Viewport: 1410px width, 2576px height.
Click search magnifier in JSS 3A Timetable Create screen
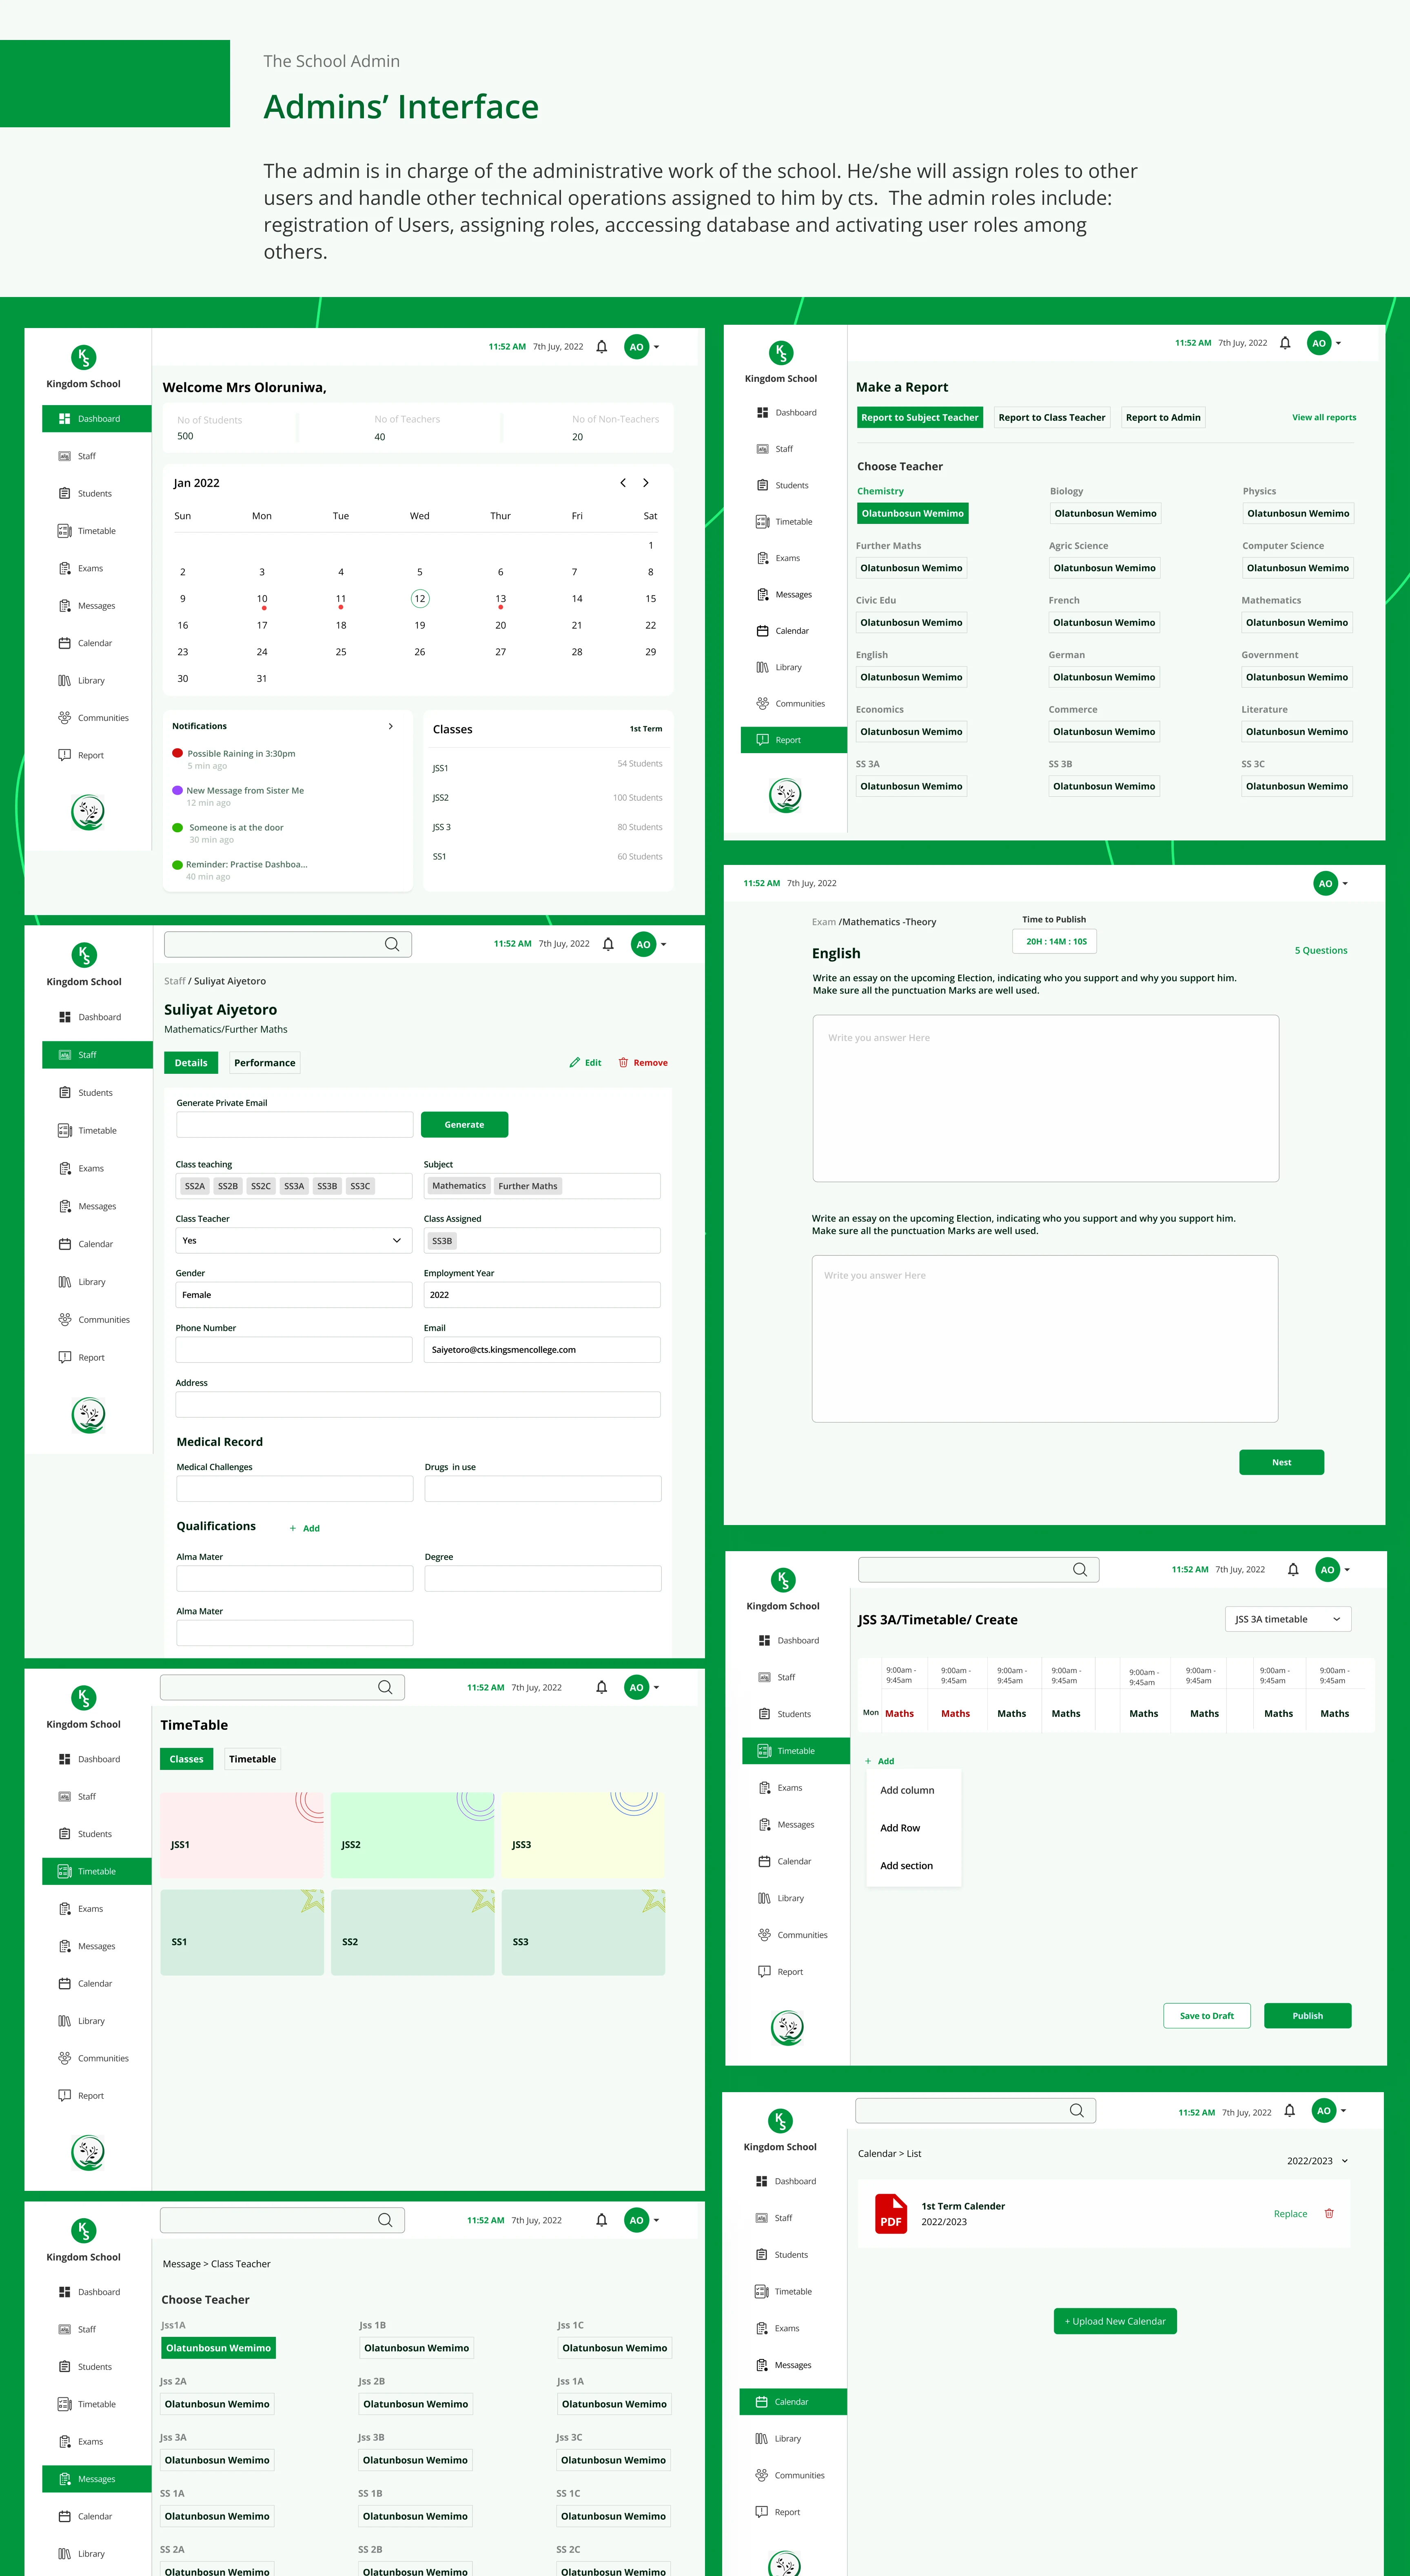point(1080,1570)
